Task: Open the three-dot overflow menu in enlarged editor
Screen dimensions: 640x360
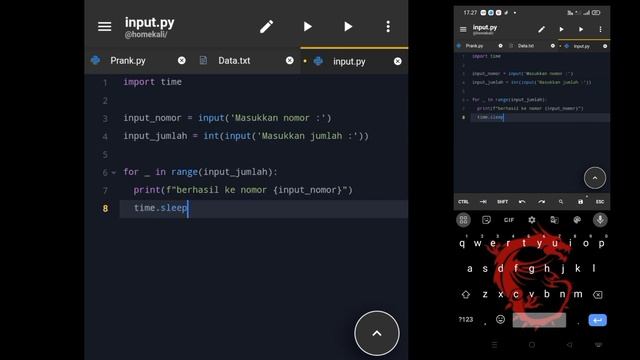Action: coord(388,27)
